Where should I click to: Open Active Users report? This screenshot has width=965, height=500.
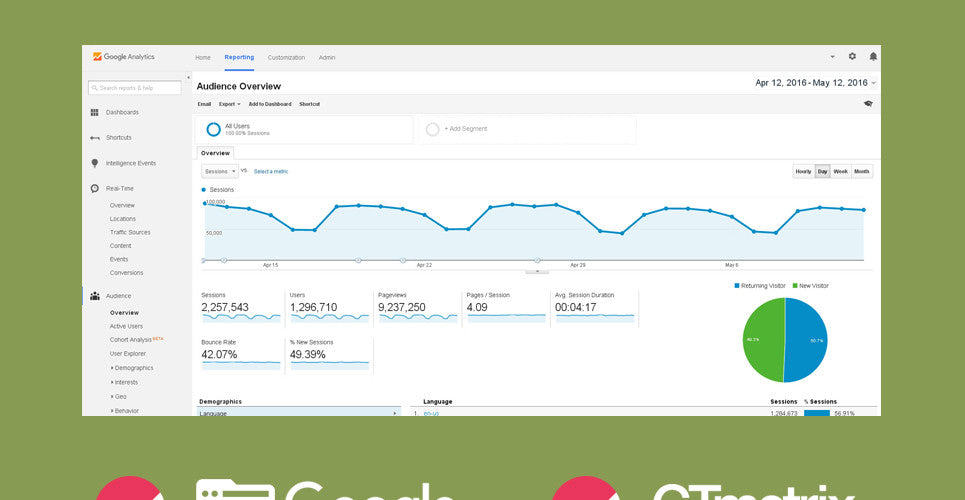pos(126,326)
